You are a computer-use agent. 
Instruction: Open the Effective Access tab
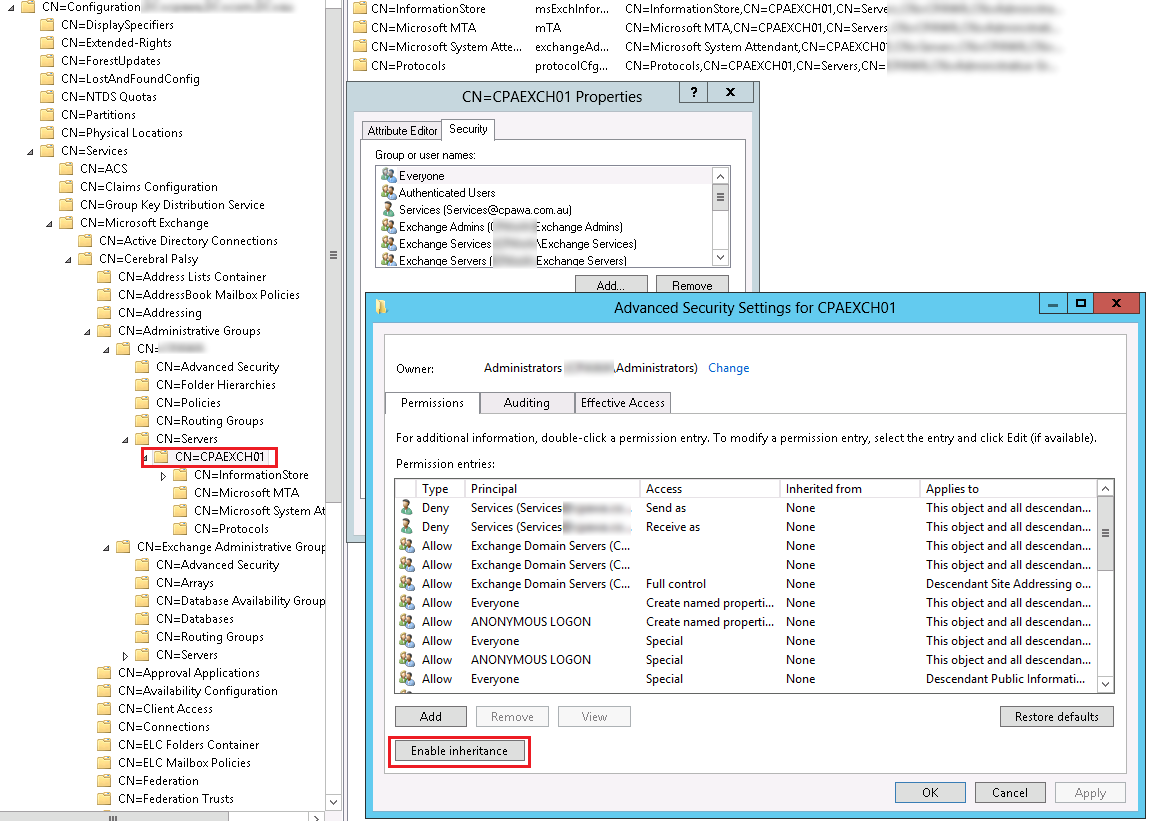(622, 403)
